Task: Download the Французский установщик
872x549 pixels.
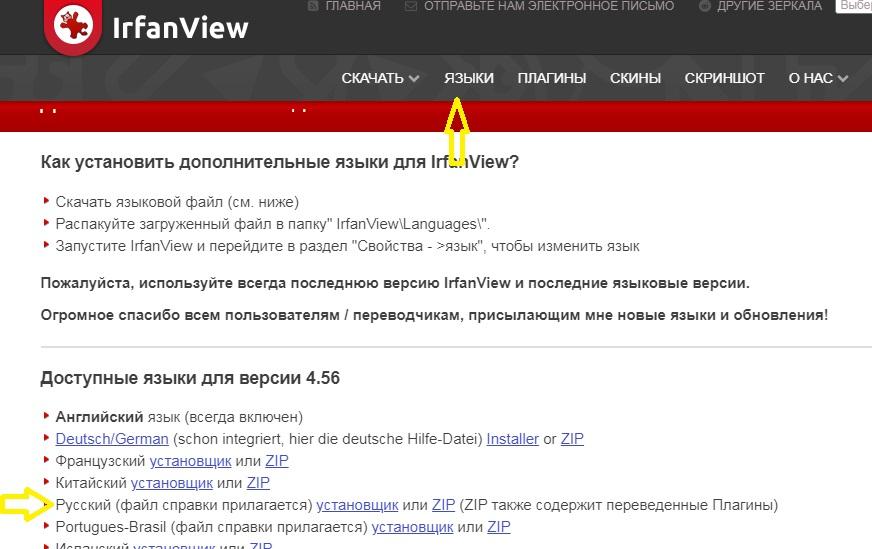Action: pyautogui.click(x=190, y=461)
